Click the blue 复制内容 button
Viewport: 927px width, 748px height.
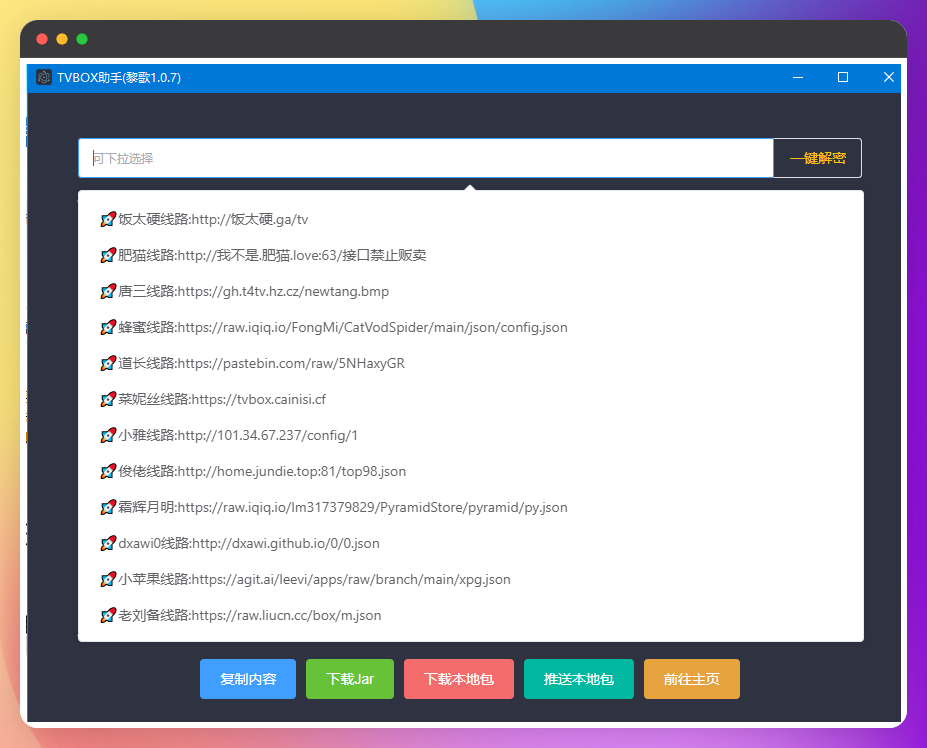click(x=248, y=679)
